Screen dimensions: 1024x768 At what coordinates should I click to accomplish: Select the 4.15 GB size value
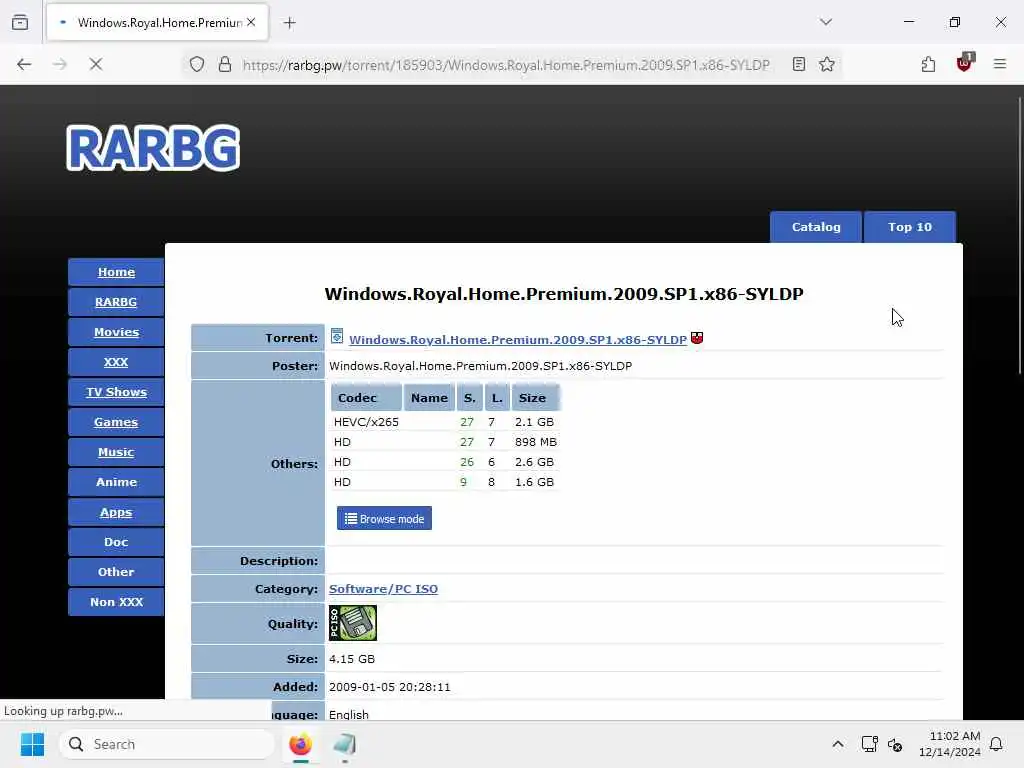(x=352, y=659)
